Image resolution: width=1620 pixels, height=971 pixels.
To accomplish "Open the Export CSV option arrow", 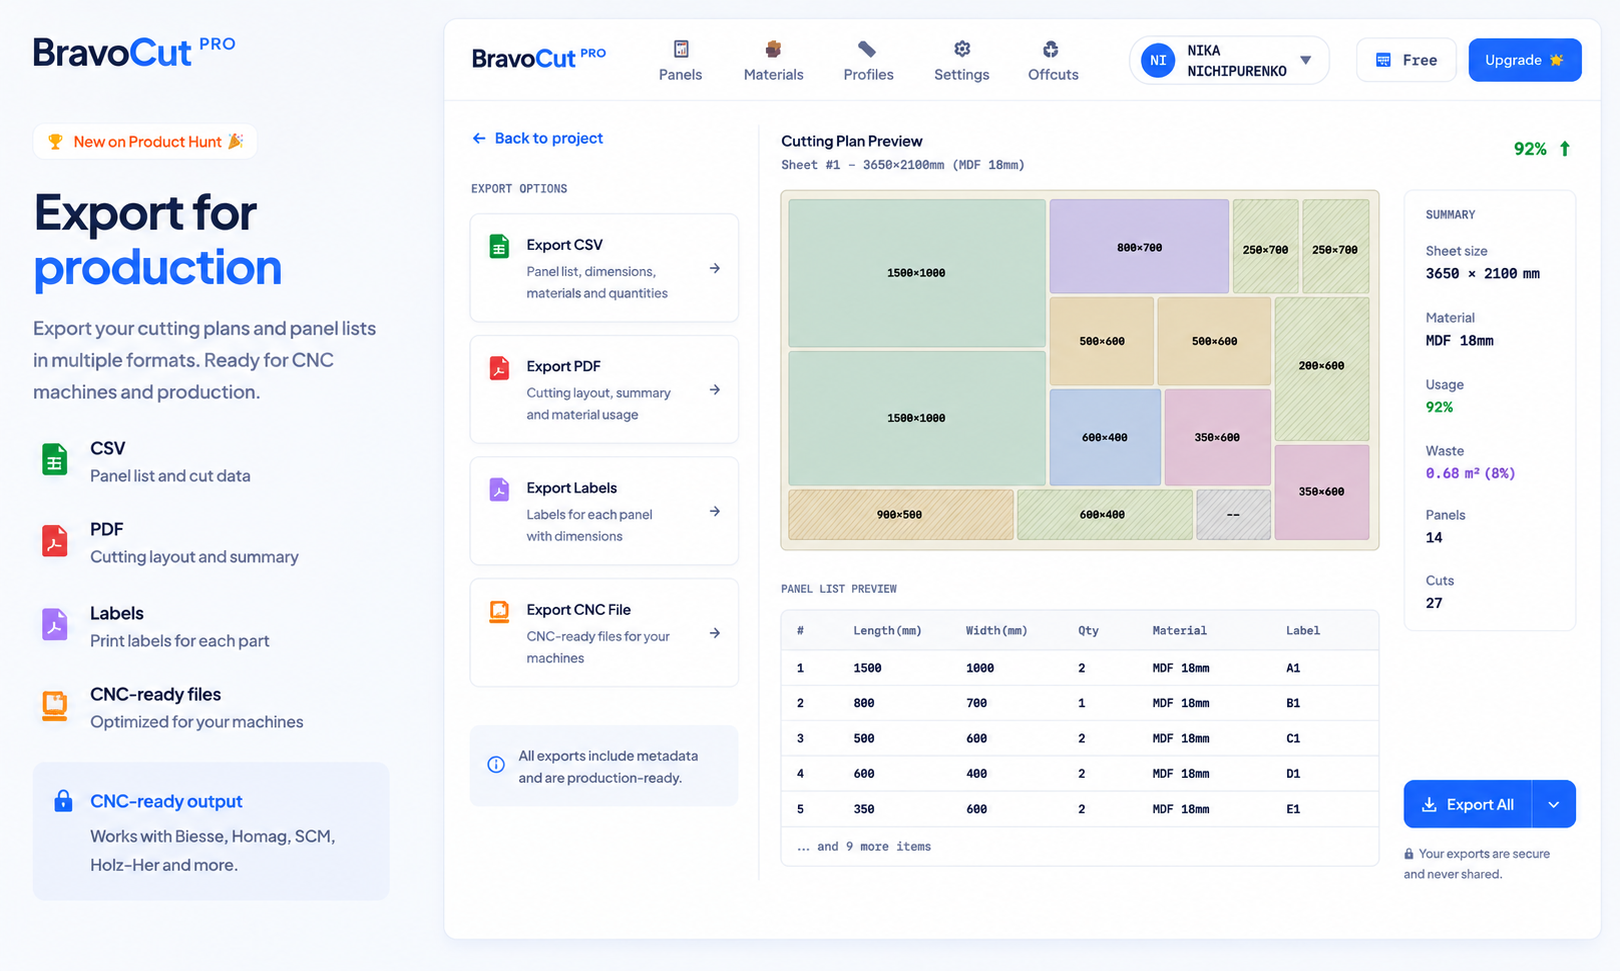I will (714, 268).
